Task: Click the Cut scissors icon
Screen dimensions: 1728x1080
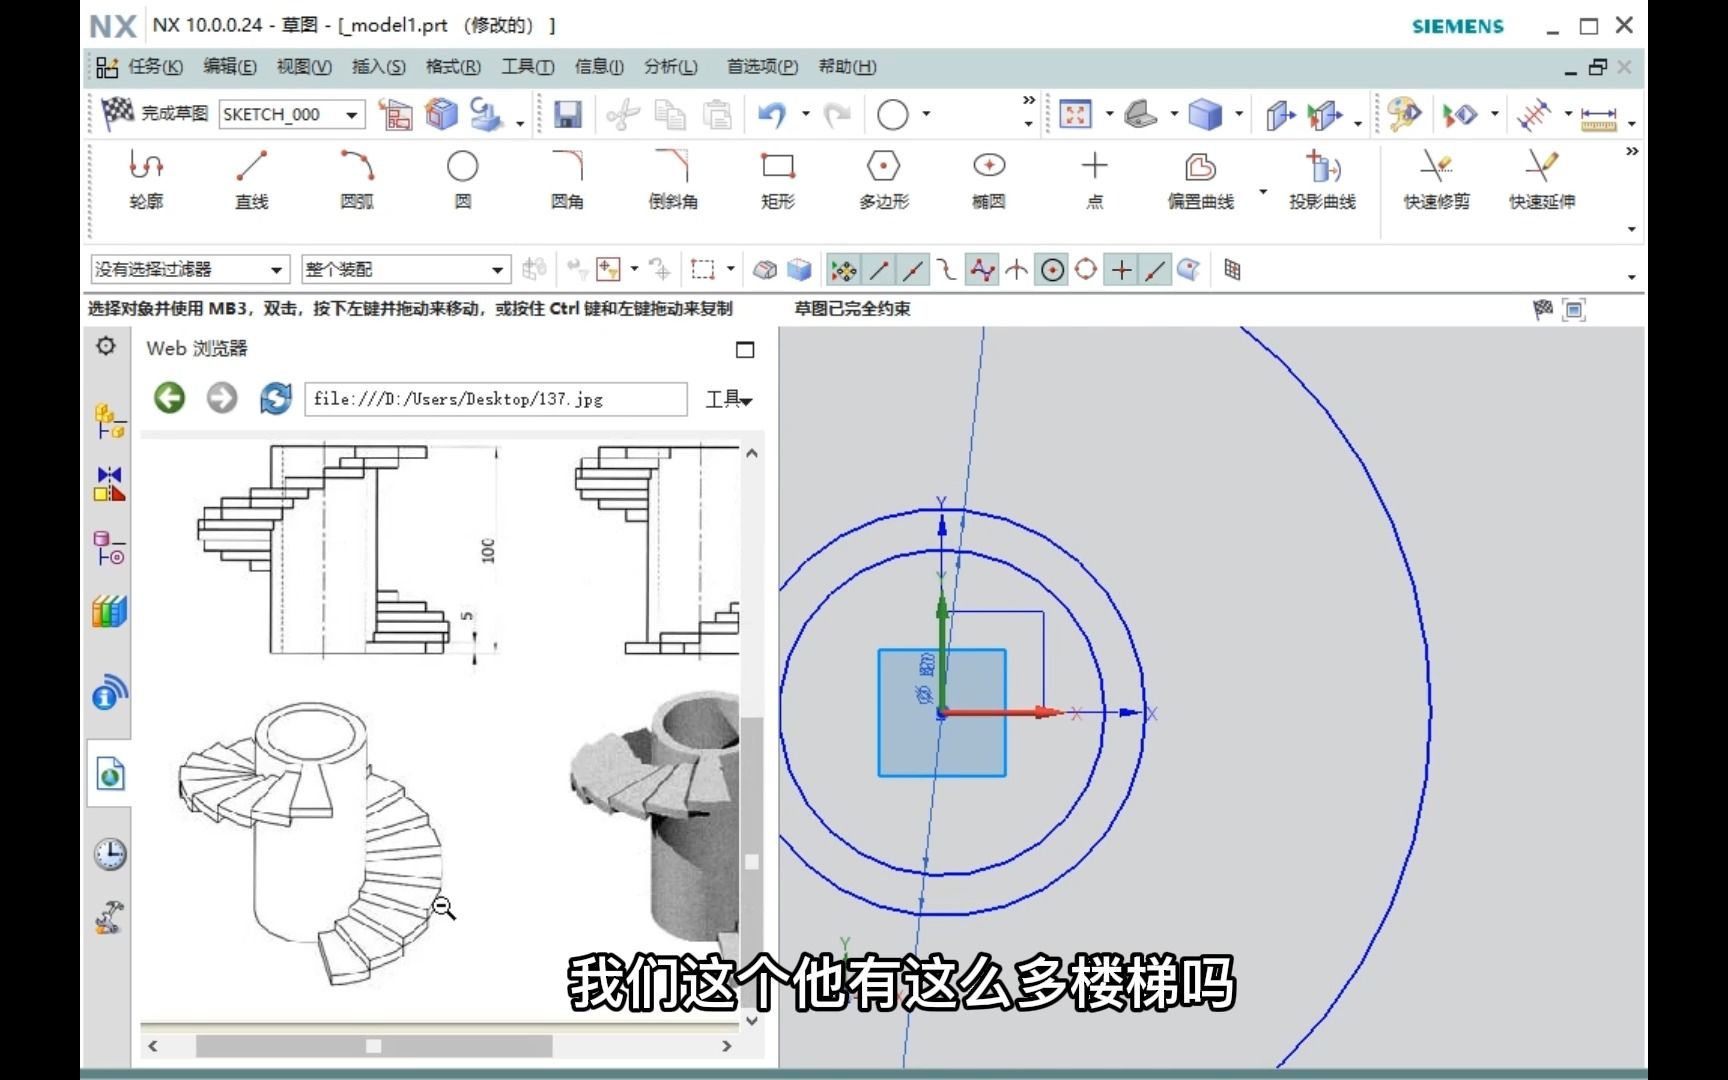Action: click(x=623, y=115)
